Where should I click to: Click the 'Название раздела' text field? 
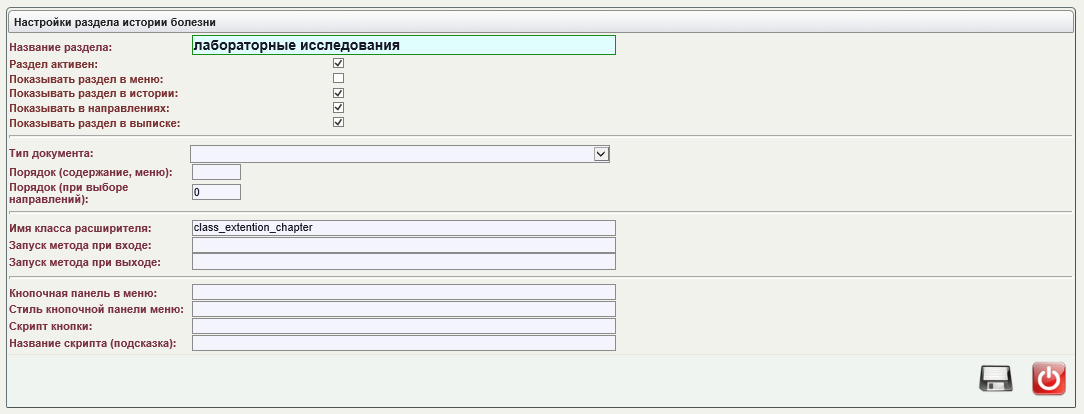point(403,45)
